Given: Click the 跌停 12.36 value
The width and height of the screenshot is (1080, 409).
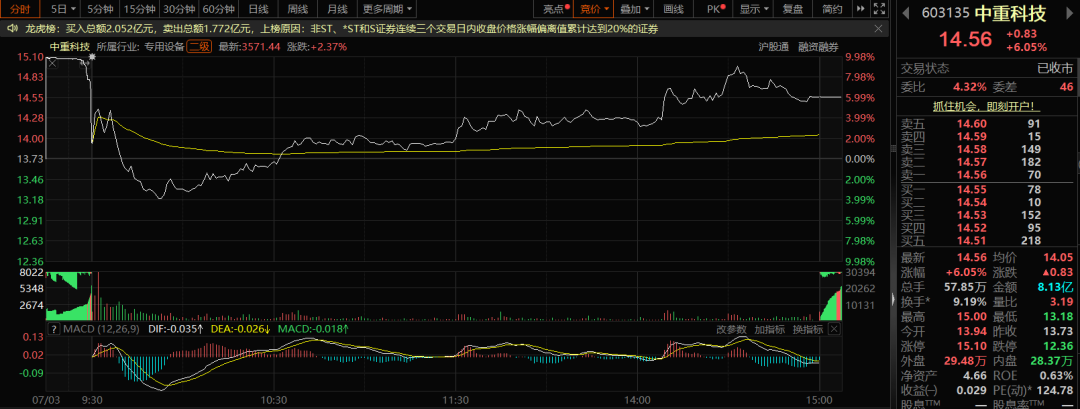Looking at the screenshot, I should 1059,344.
